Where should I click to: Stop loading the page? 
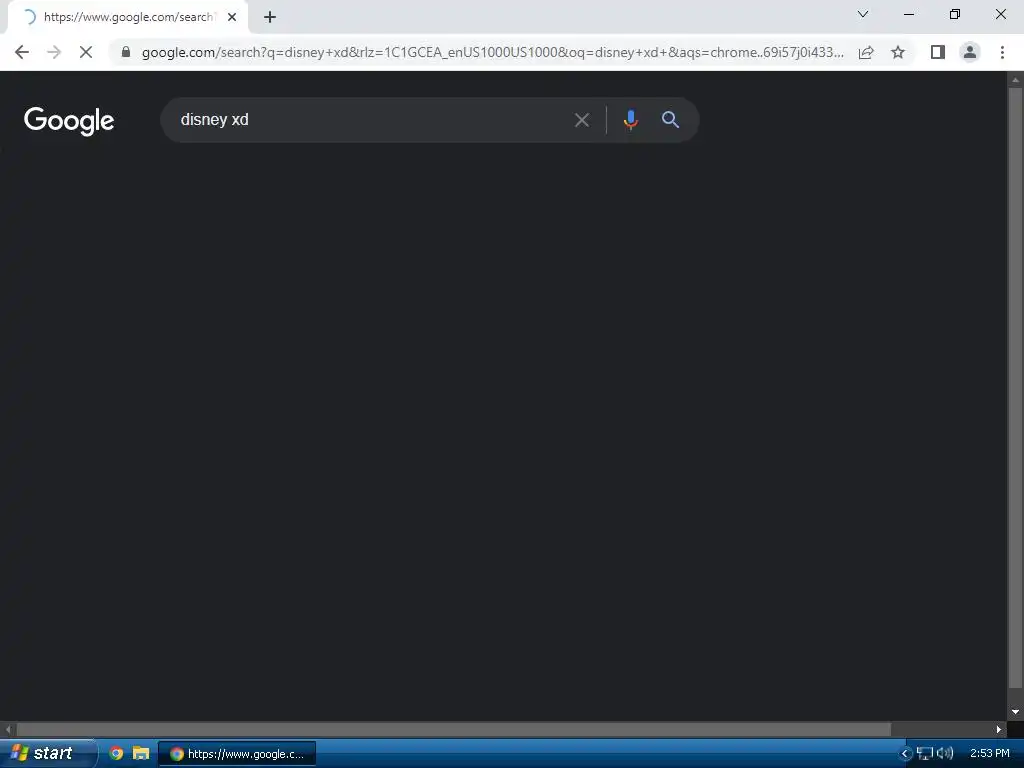pos(86,52)
